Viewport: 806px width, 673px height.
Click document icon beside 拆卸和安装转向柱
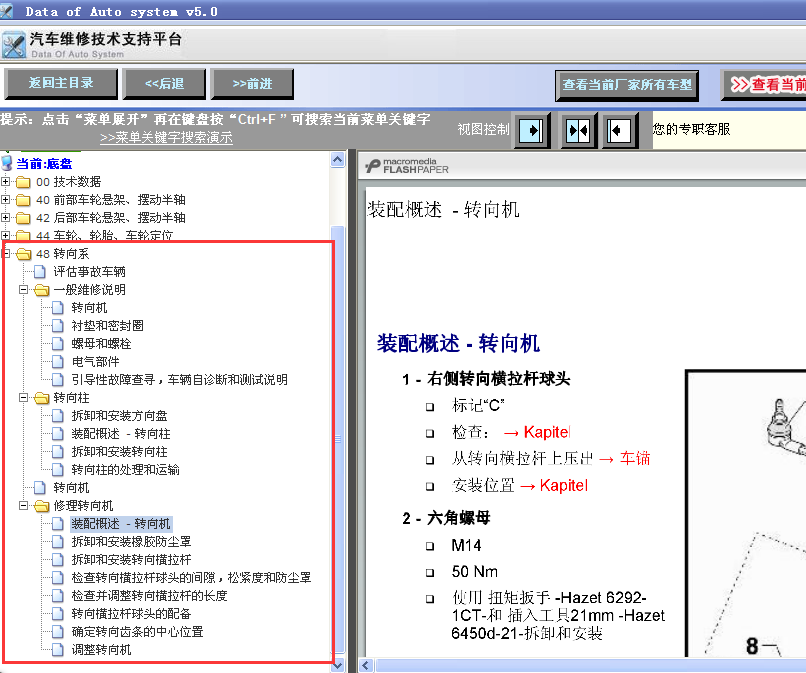58,451
